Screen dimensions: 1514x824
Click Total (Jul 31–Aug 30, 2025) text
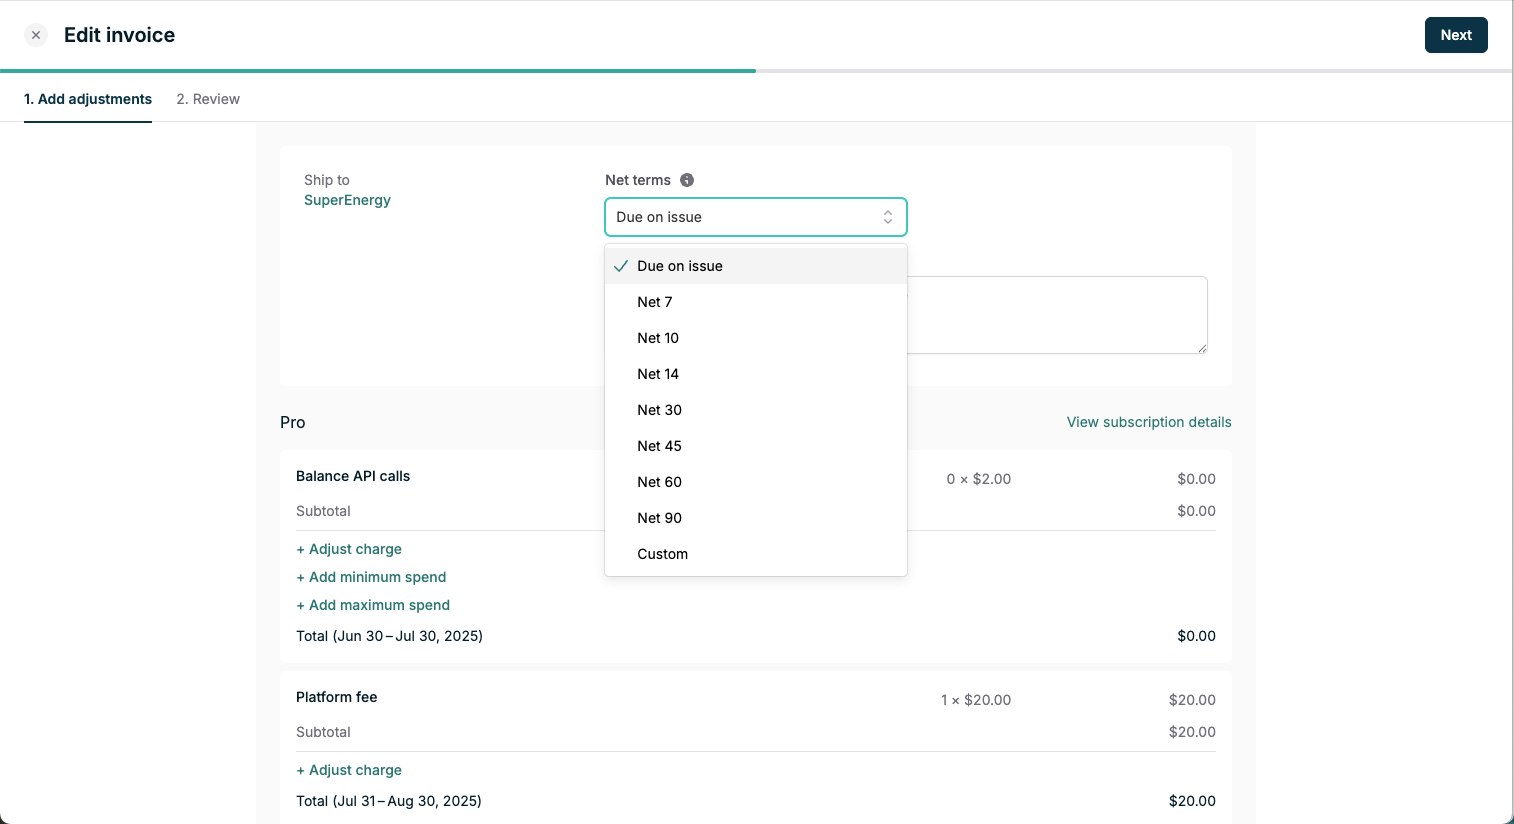tap(389, 801)
